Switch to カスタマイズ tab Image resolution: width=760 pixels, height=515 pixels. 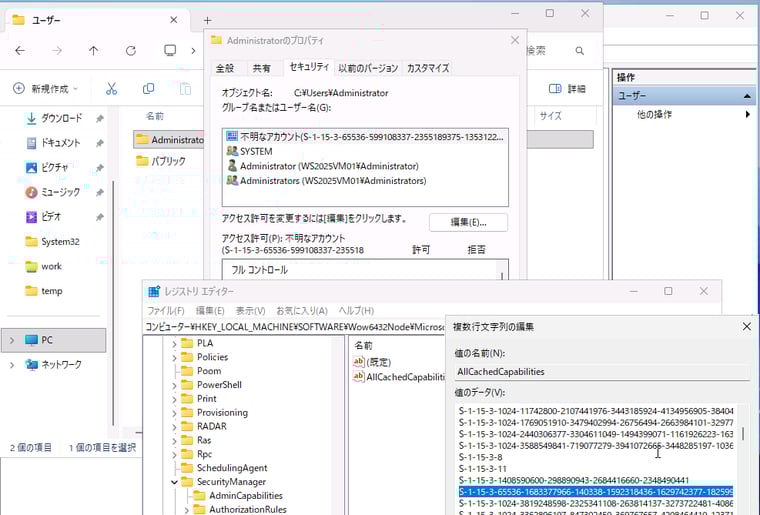pyautogui.click(x=428, y=68)
